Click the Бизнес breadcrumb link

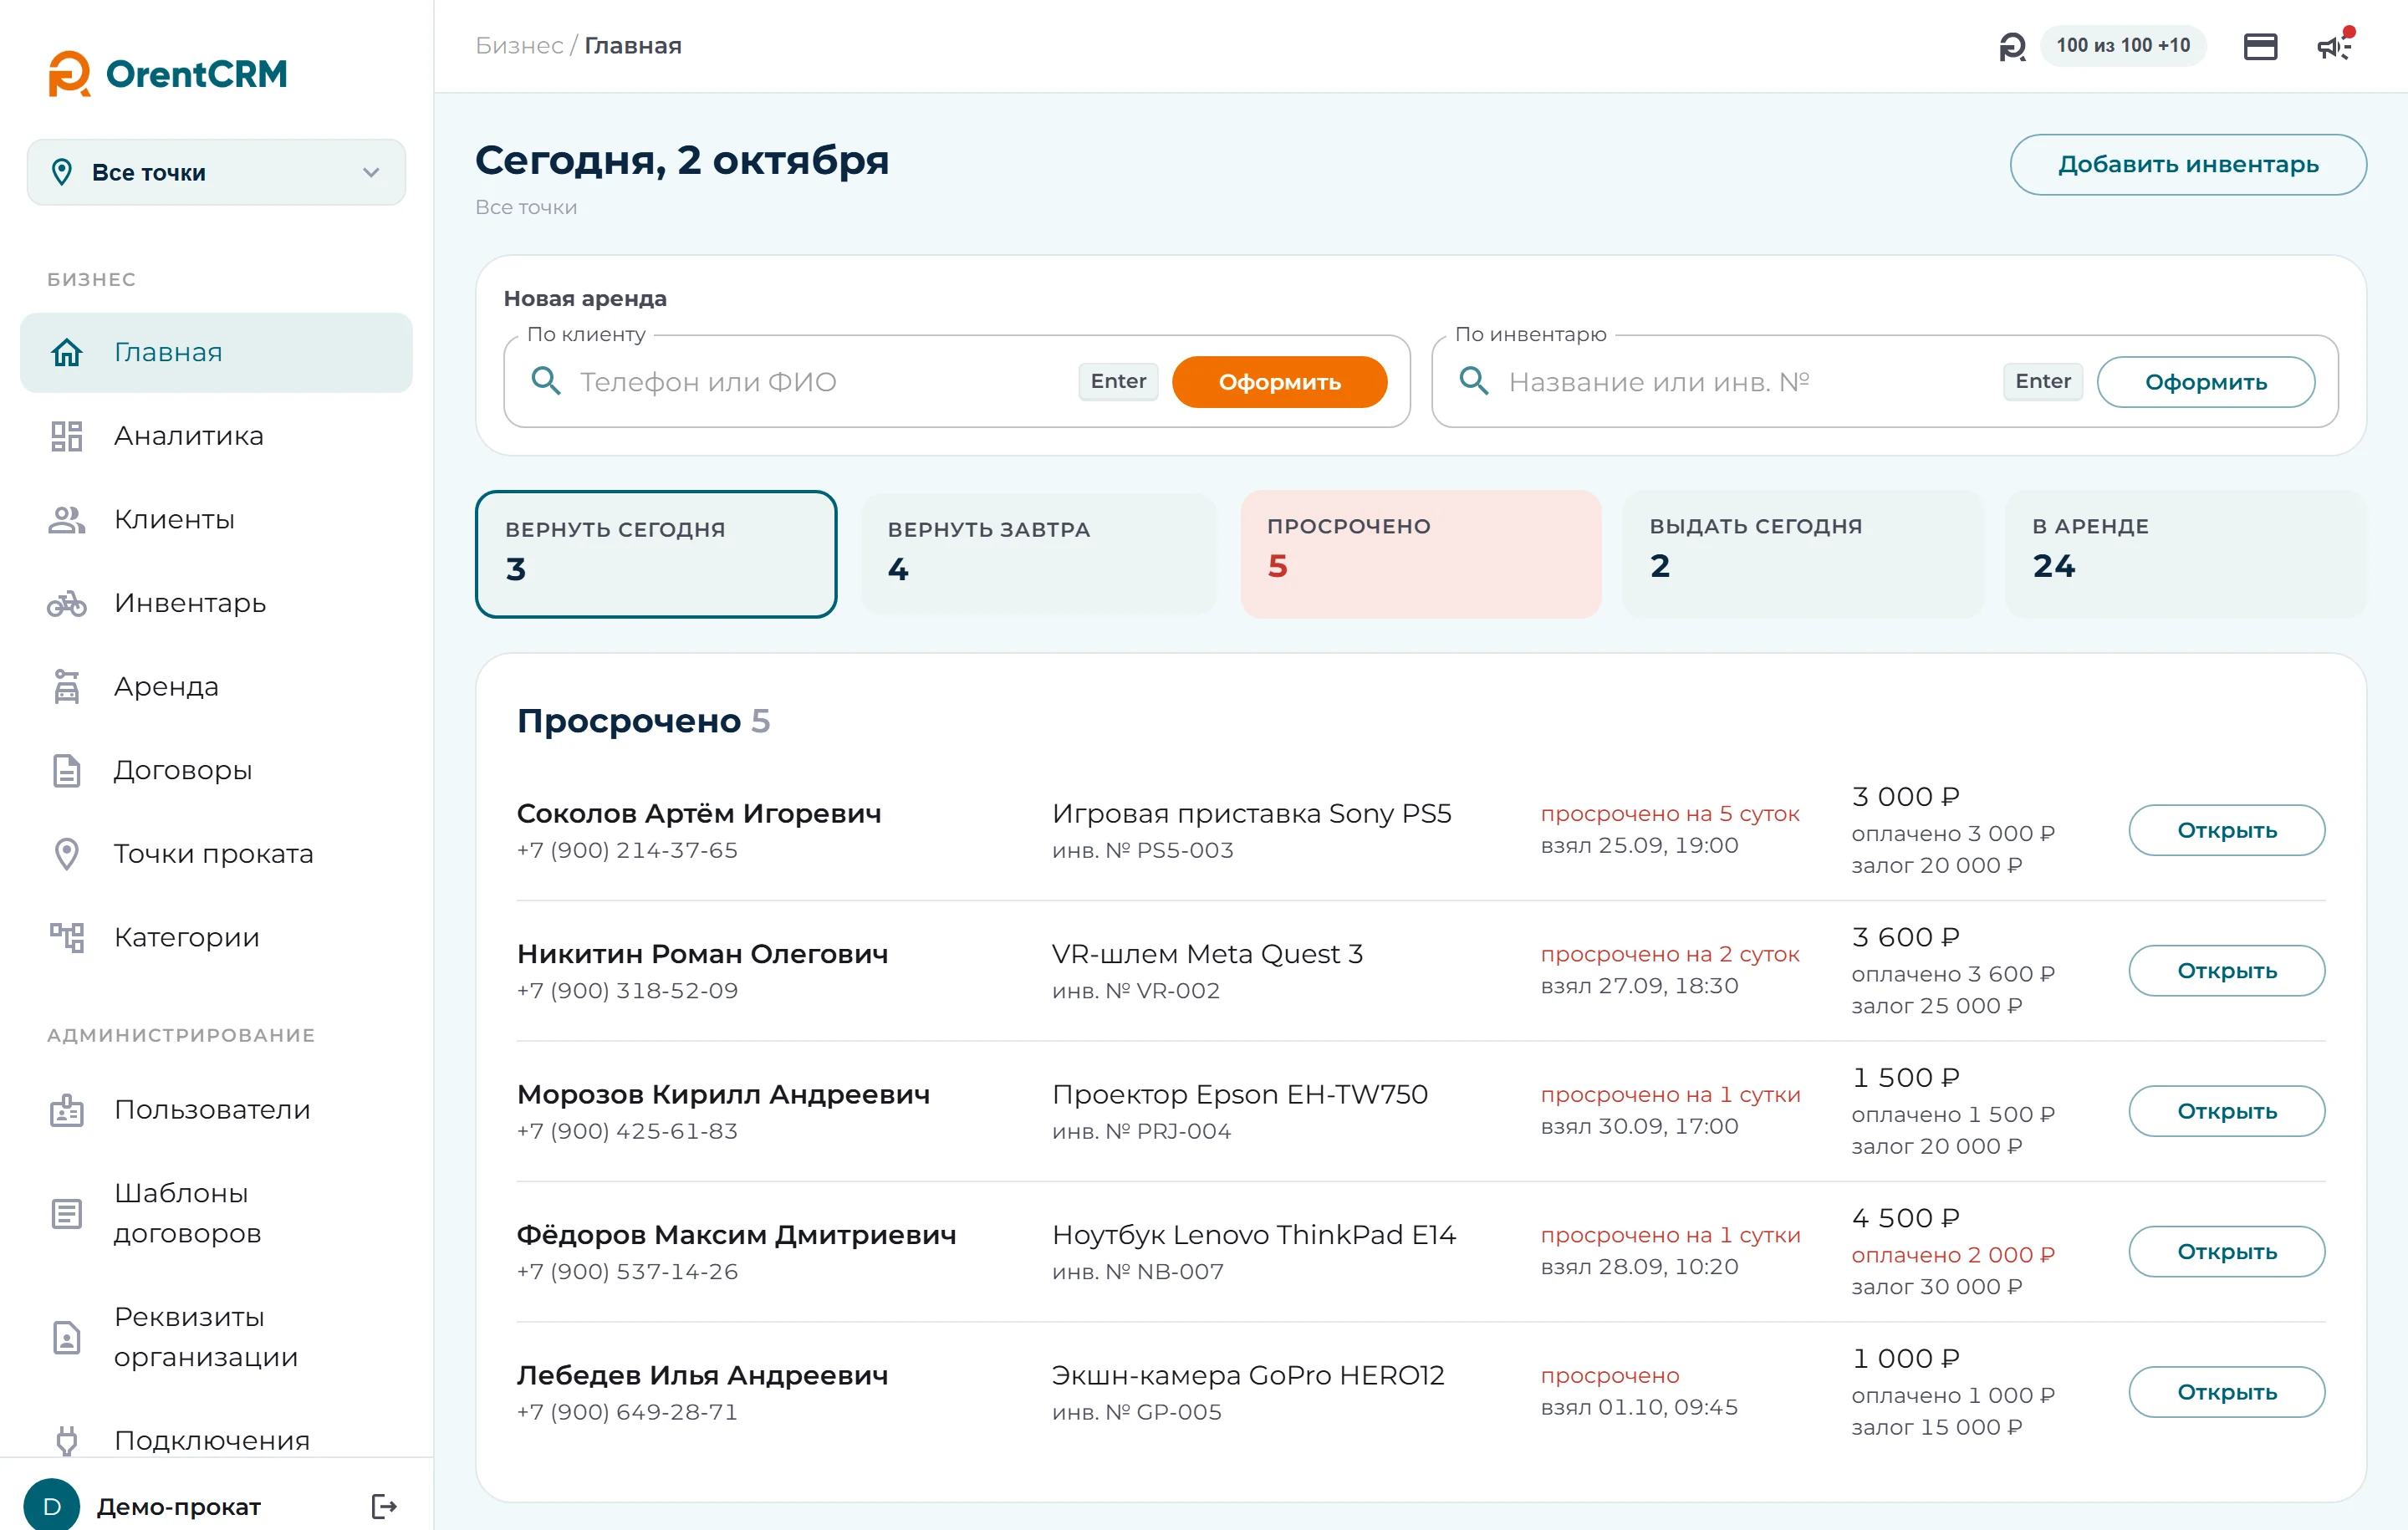tap(519, 46)
